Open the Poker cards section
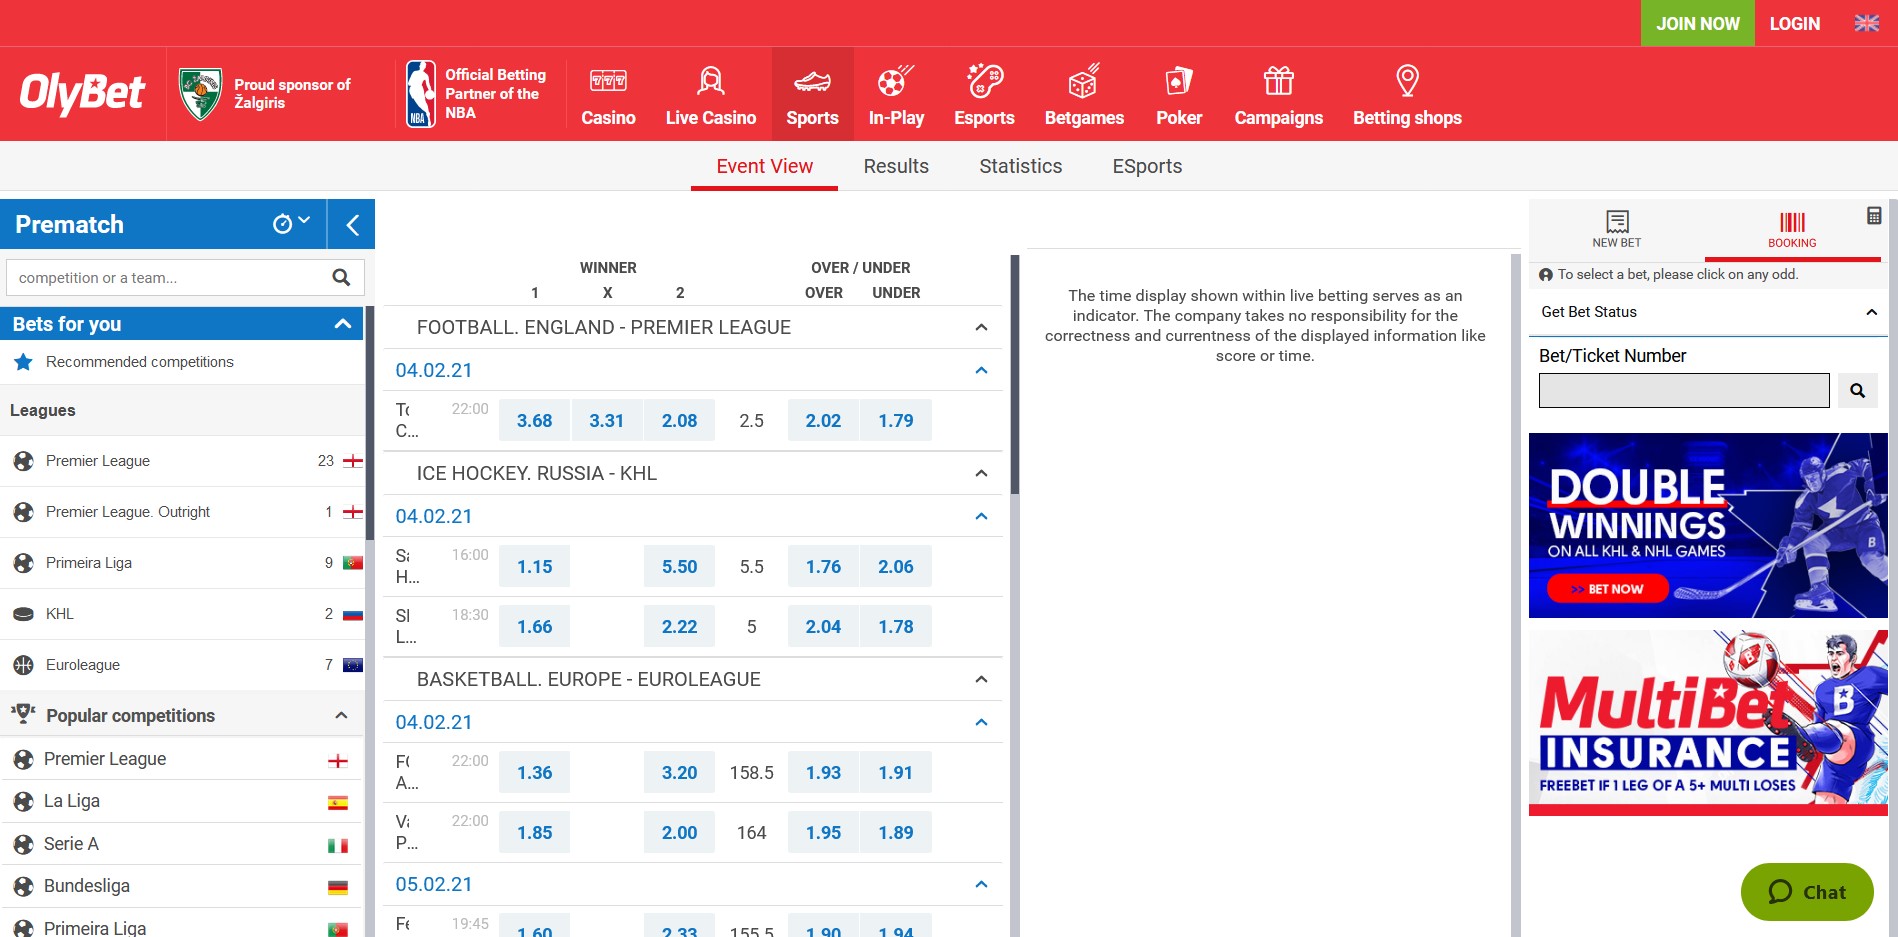The height and width of the screenshot is (937, 1898). [1179, 96]
